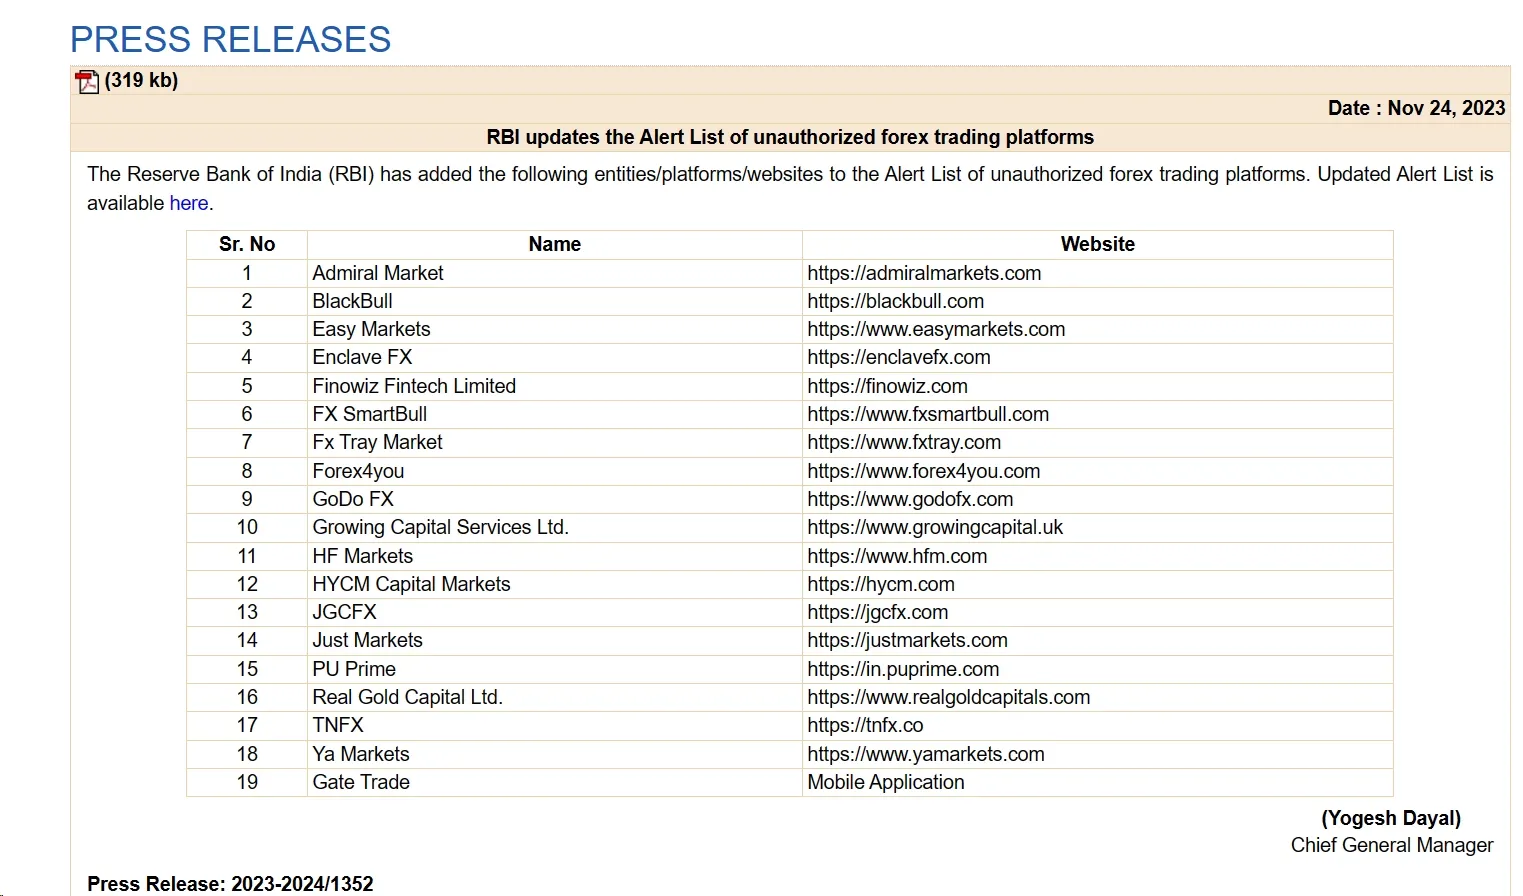Click the 'Website' column header
1523x896 pixels.
(x=1098, y=244)
